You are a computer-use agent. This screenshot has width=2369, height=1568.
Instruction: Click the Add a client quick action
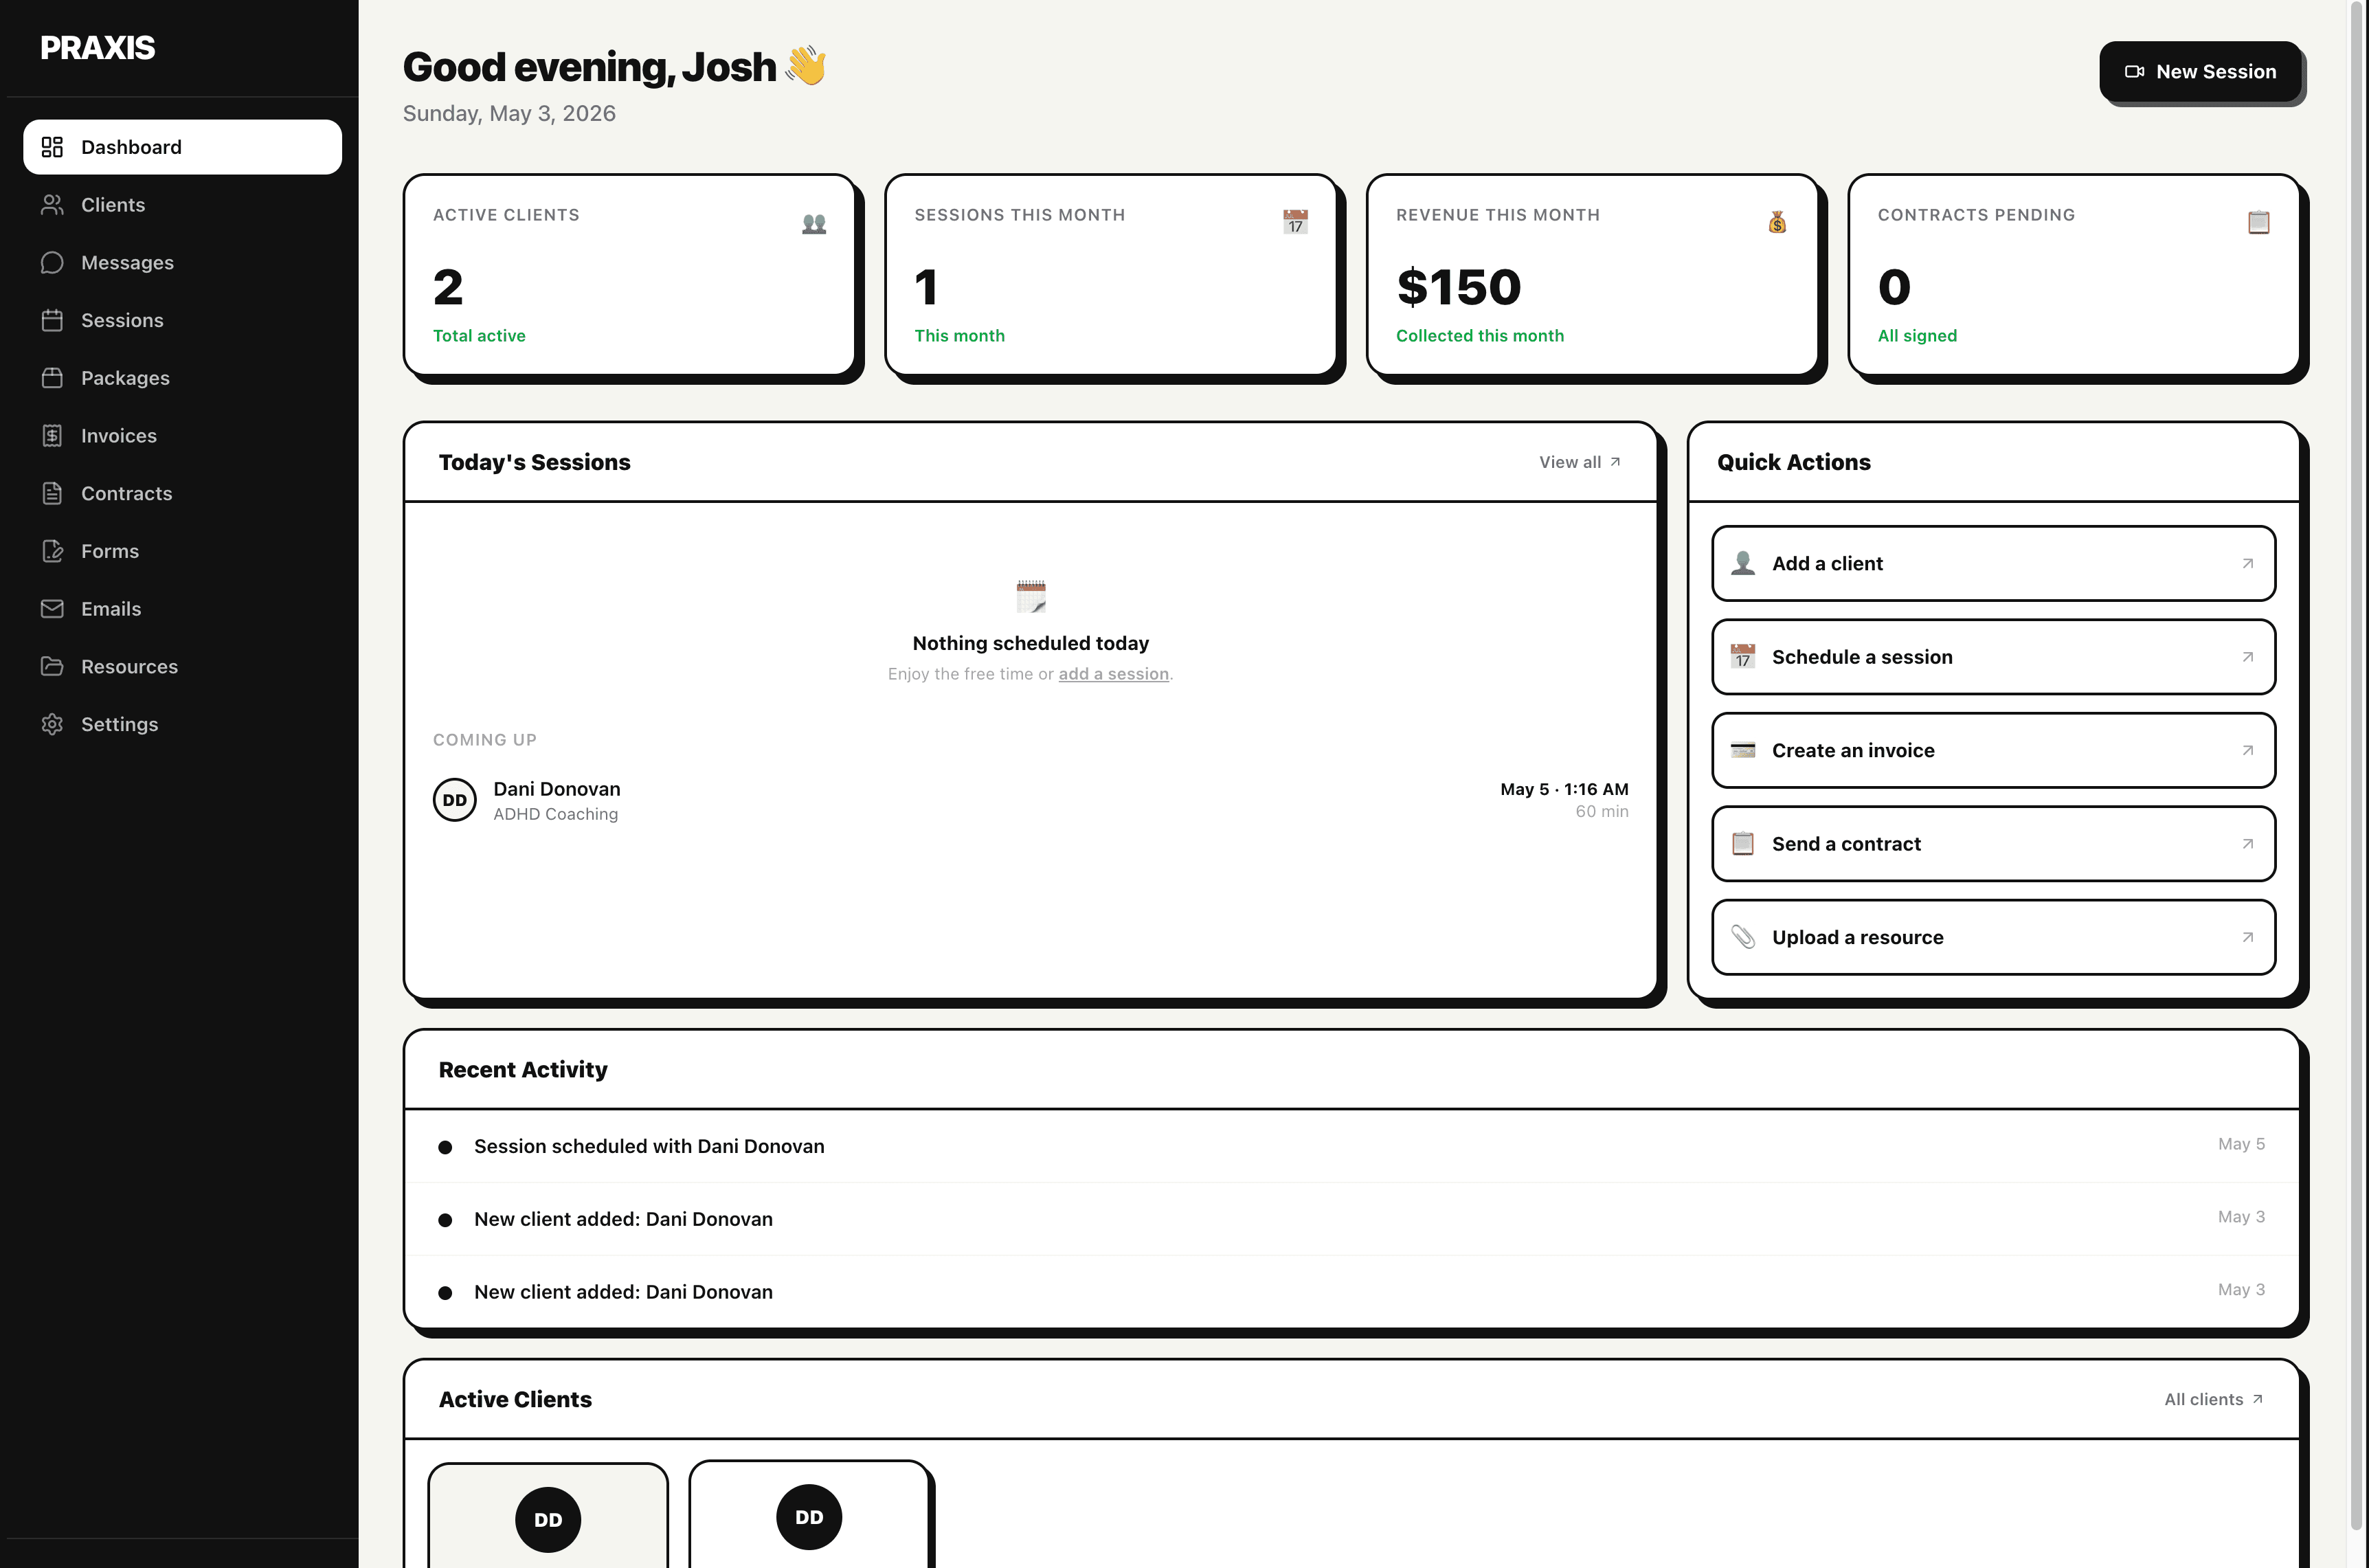click(x=1993, y=563)
